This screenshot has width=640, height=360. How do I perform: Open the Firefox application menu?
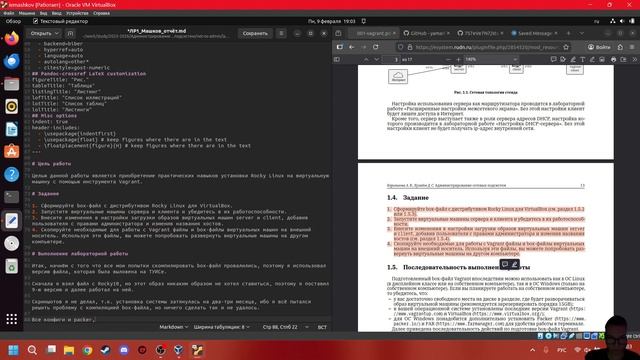[x=632, y=47]
